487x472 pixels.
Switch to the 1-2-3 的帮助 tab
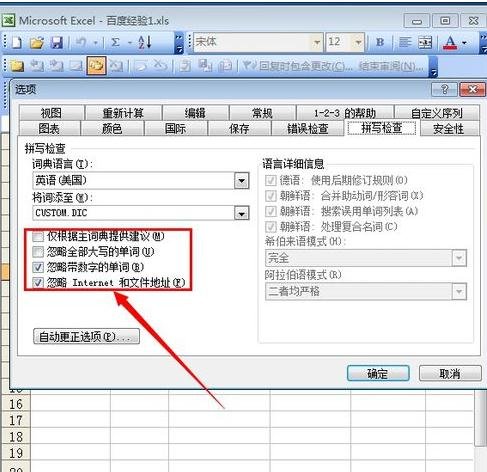pyautogui.click(x=345, y=113)
